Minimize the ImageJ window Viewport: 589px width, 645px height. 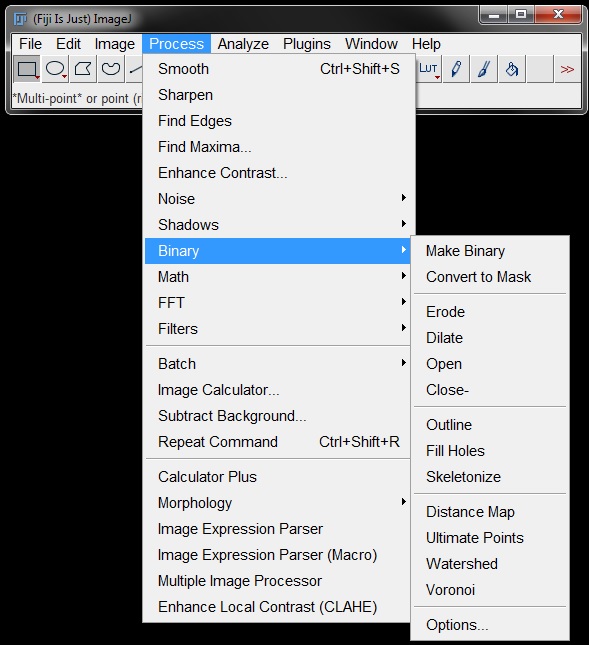[x=494, y=15]
